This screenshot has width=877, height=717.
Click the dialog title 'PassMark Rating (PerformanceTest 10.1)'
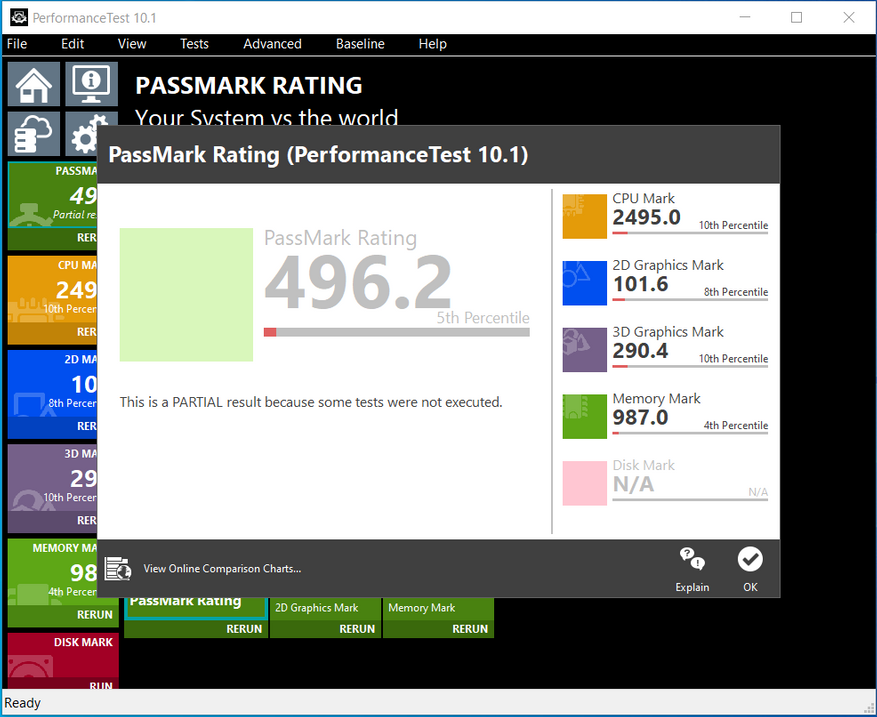click(x=318, y=155)
